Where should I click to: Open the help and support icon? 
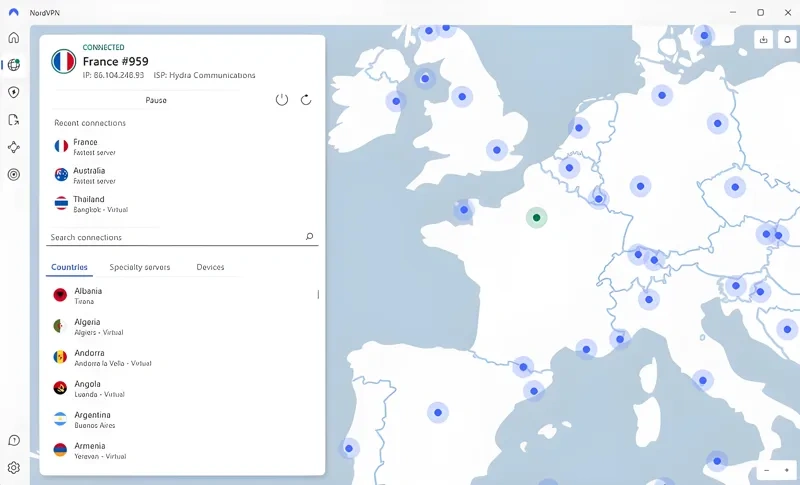tap(14, 440)
